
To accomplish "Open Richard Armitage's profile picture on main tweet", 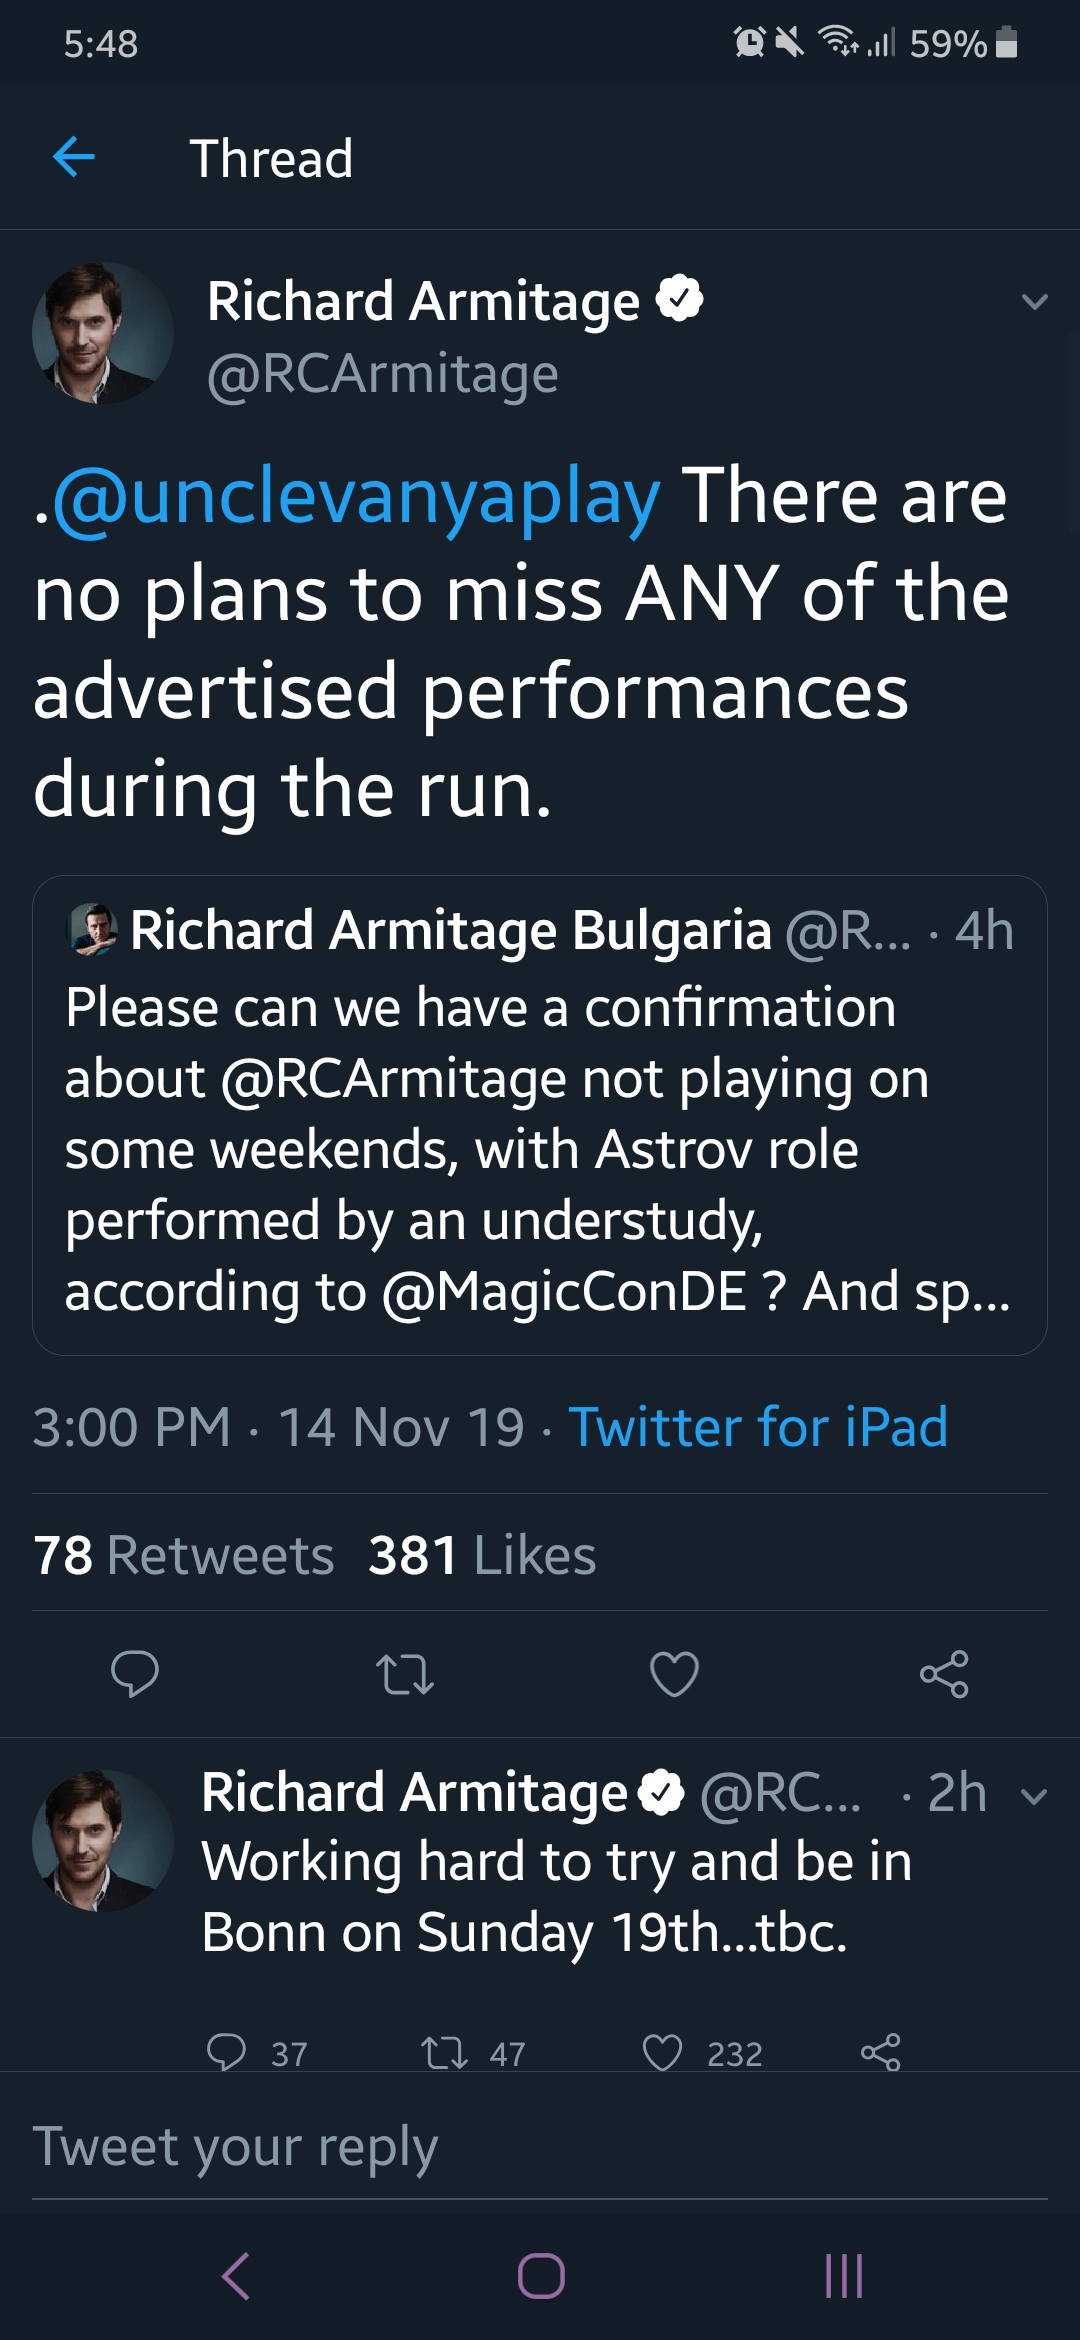I will [x=102, y=333].
